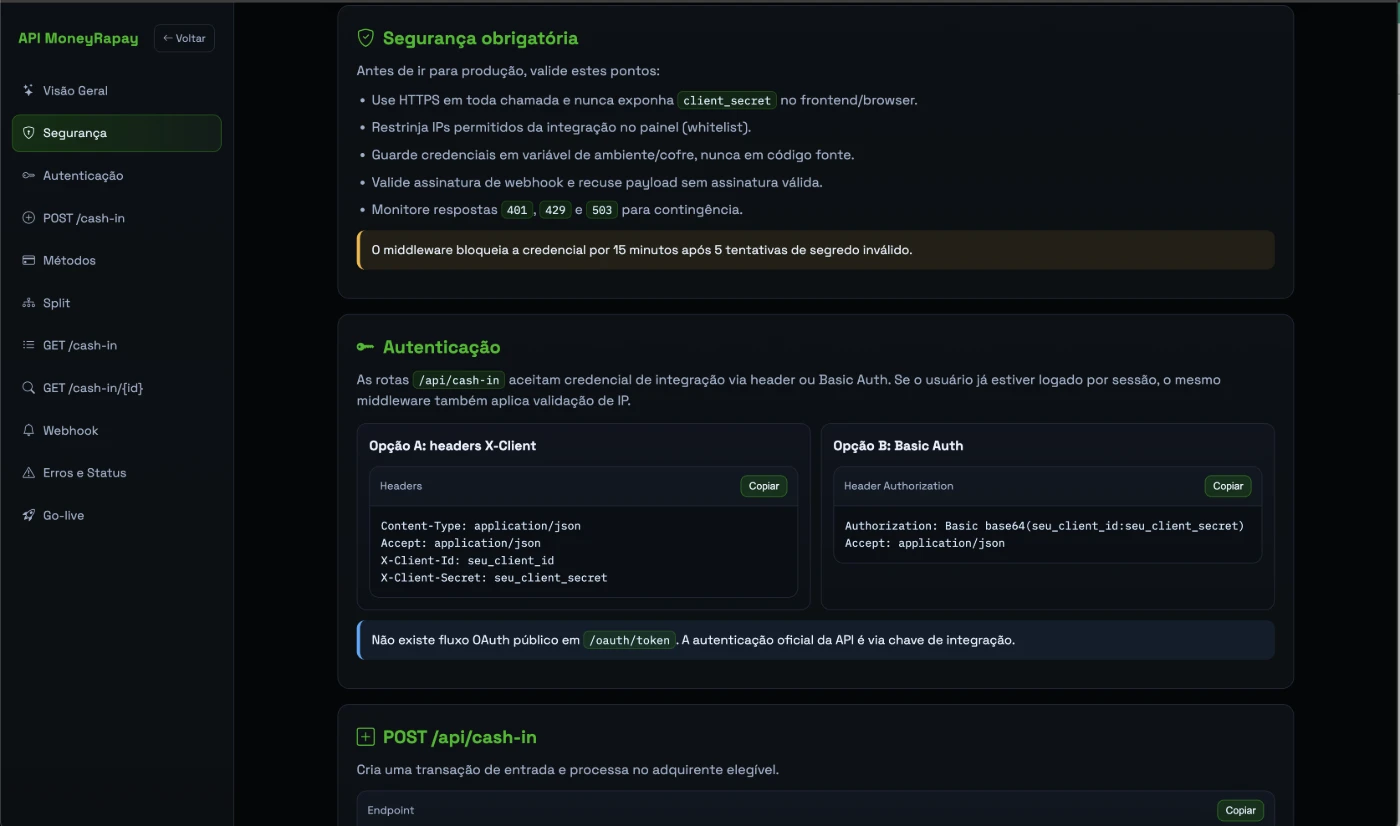The height and width of the screenshot is (826, 1400).
Task: Click the bell icon beside Webhook
Action: point(28,430)
